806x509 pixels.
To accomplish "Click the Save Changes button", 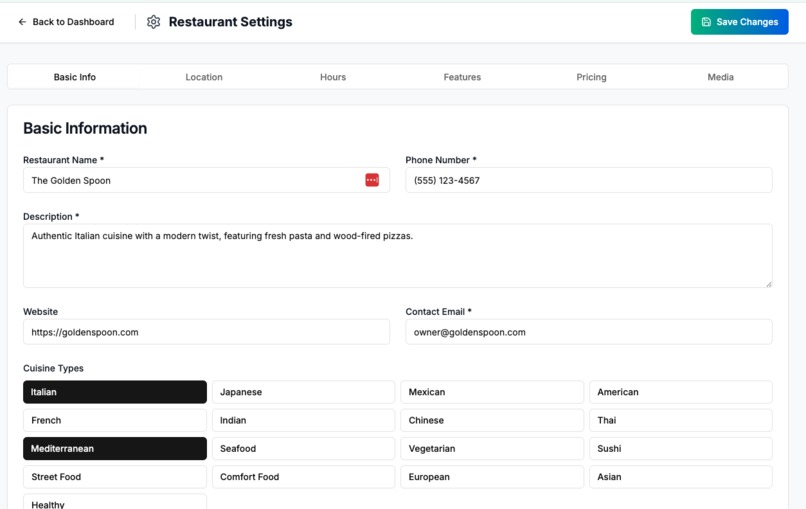I will pos(739,22).
